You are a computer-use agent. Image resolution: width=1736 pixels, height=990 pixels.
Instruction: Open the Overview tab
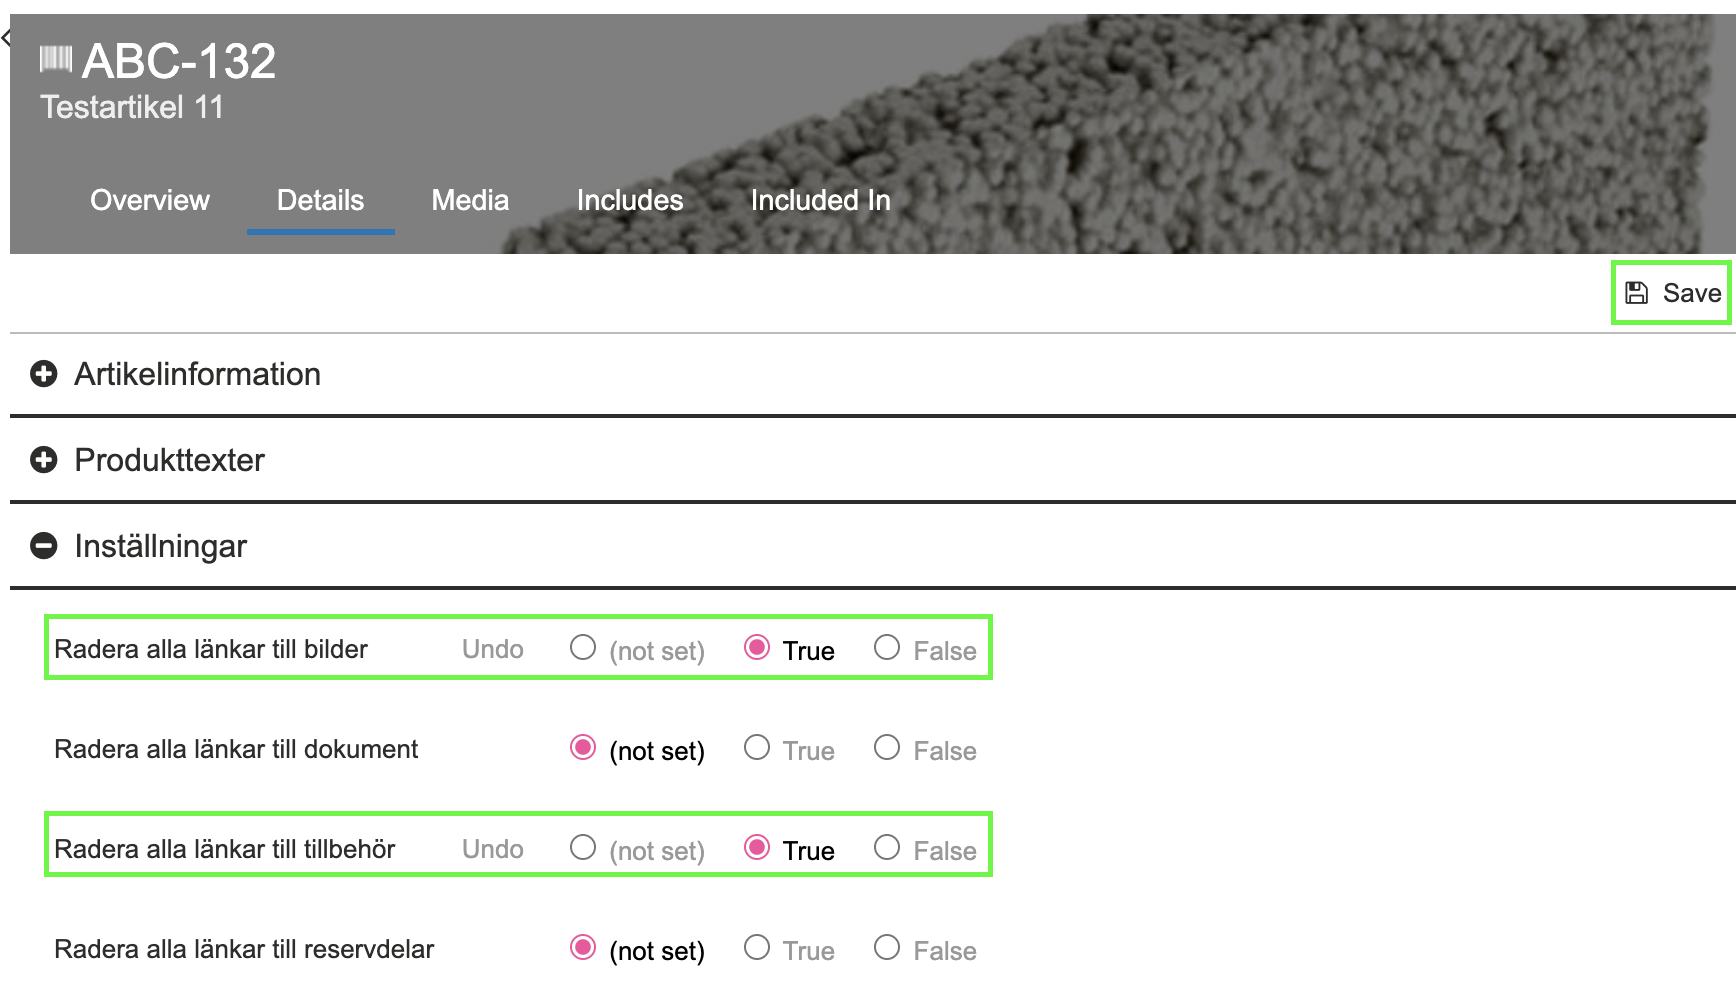150,200
